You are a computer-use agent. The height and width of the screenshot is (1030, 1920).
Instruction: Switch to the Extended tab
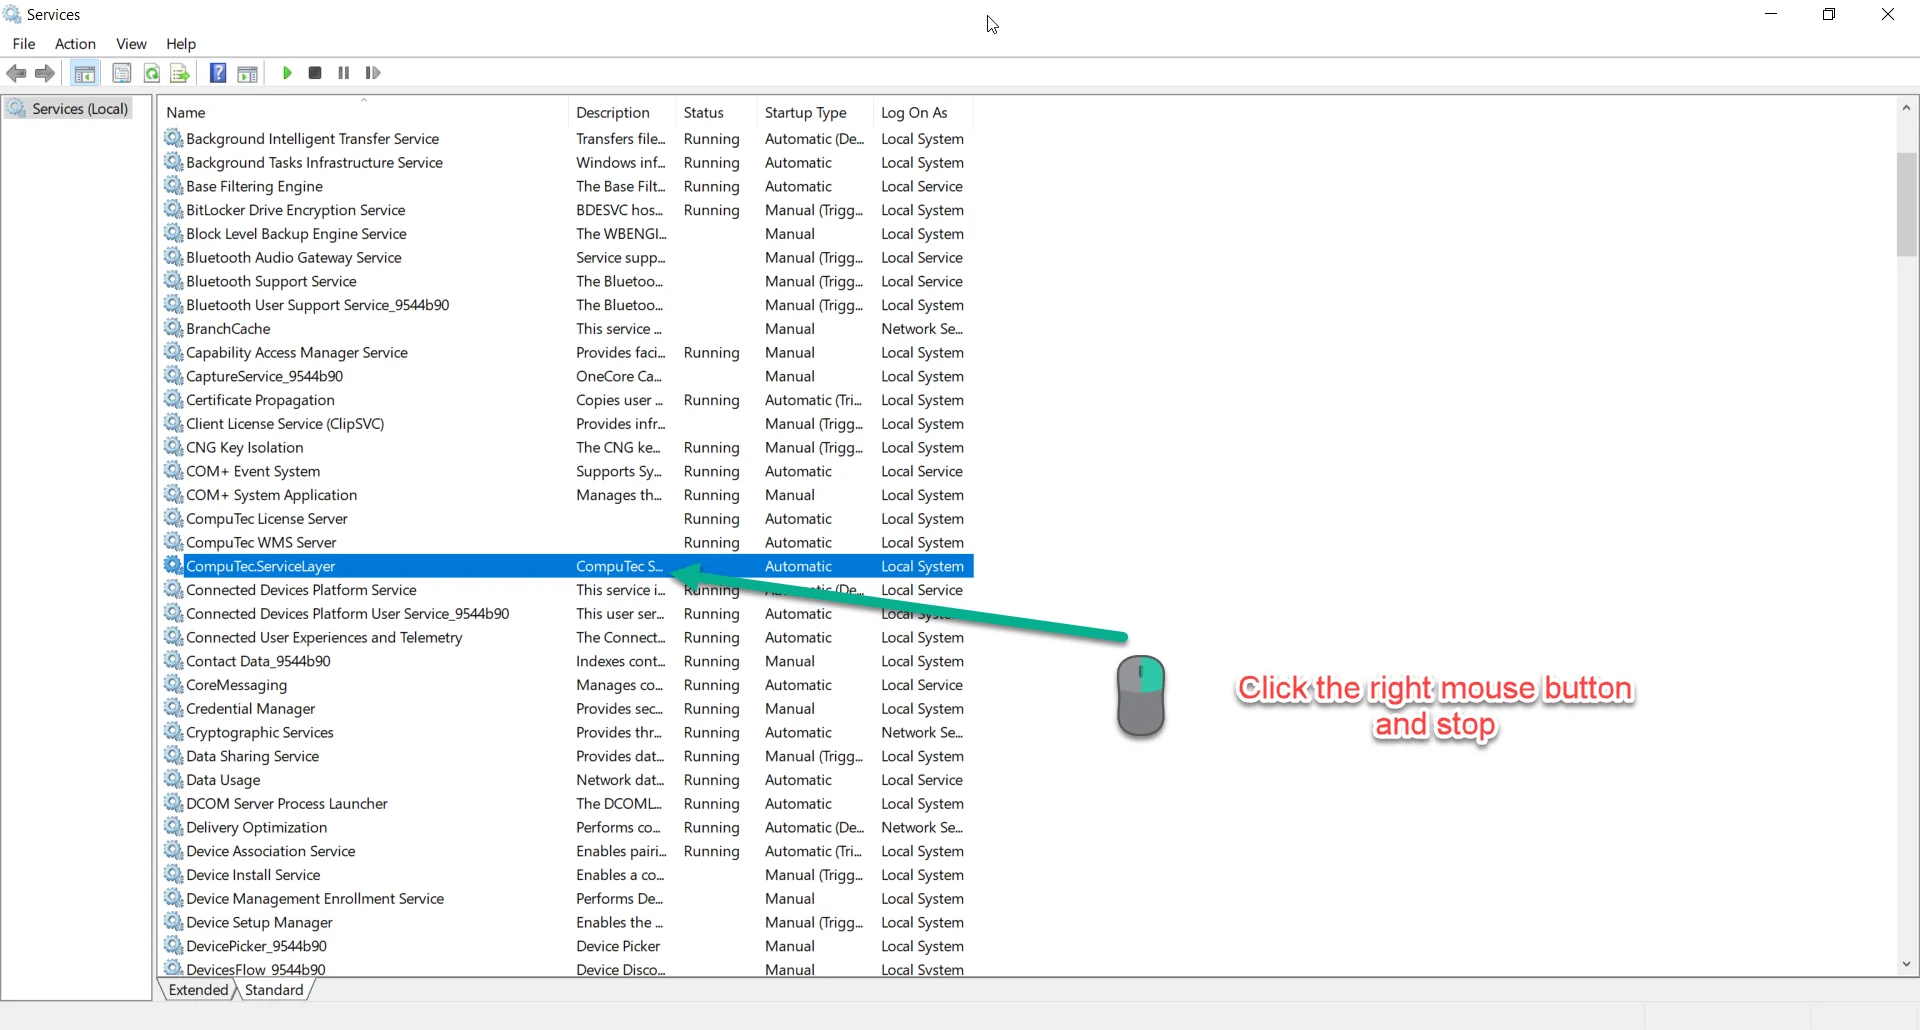coord(198,990)
